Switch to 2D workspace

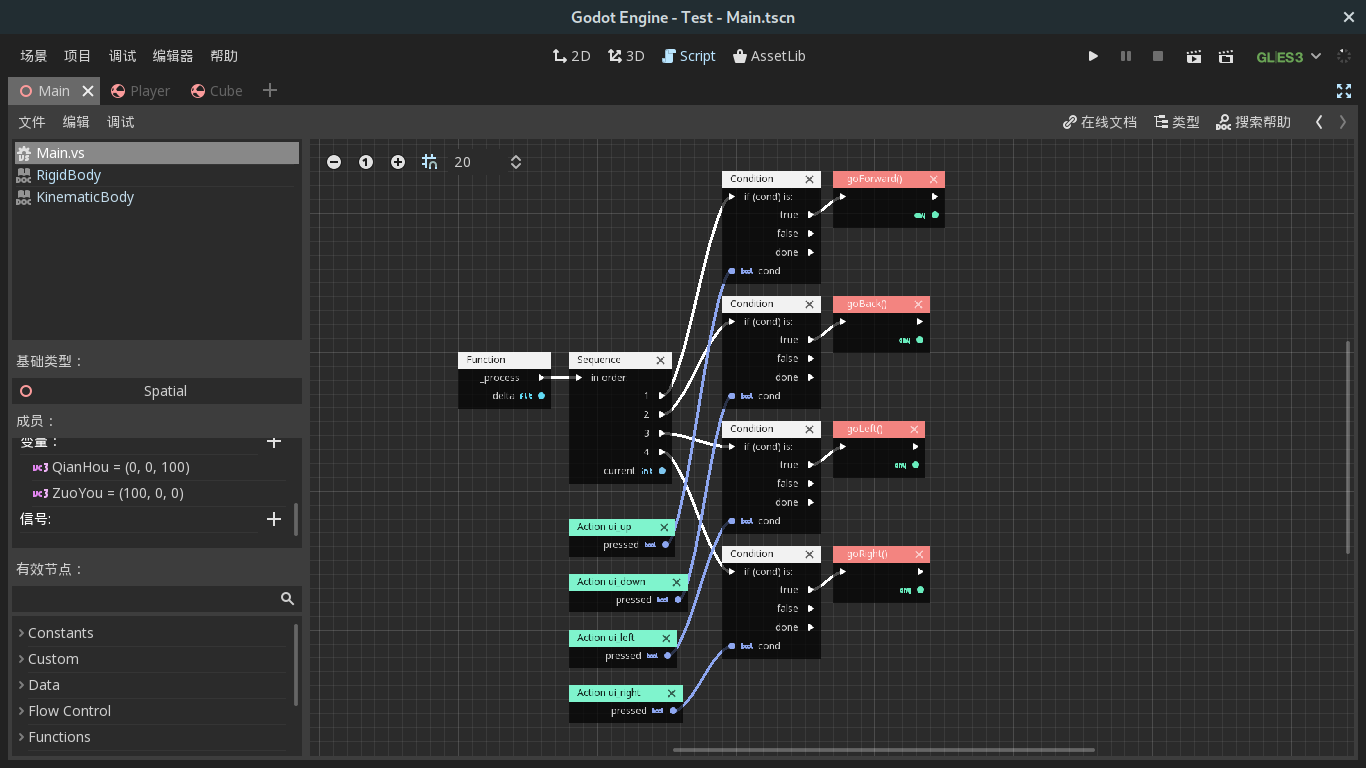point(571,56)
